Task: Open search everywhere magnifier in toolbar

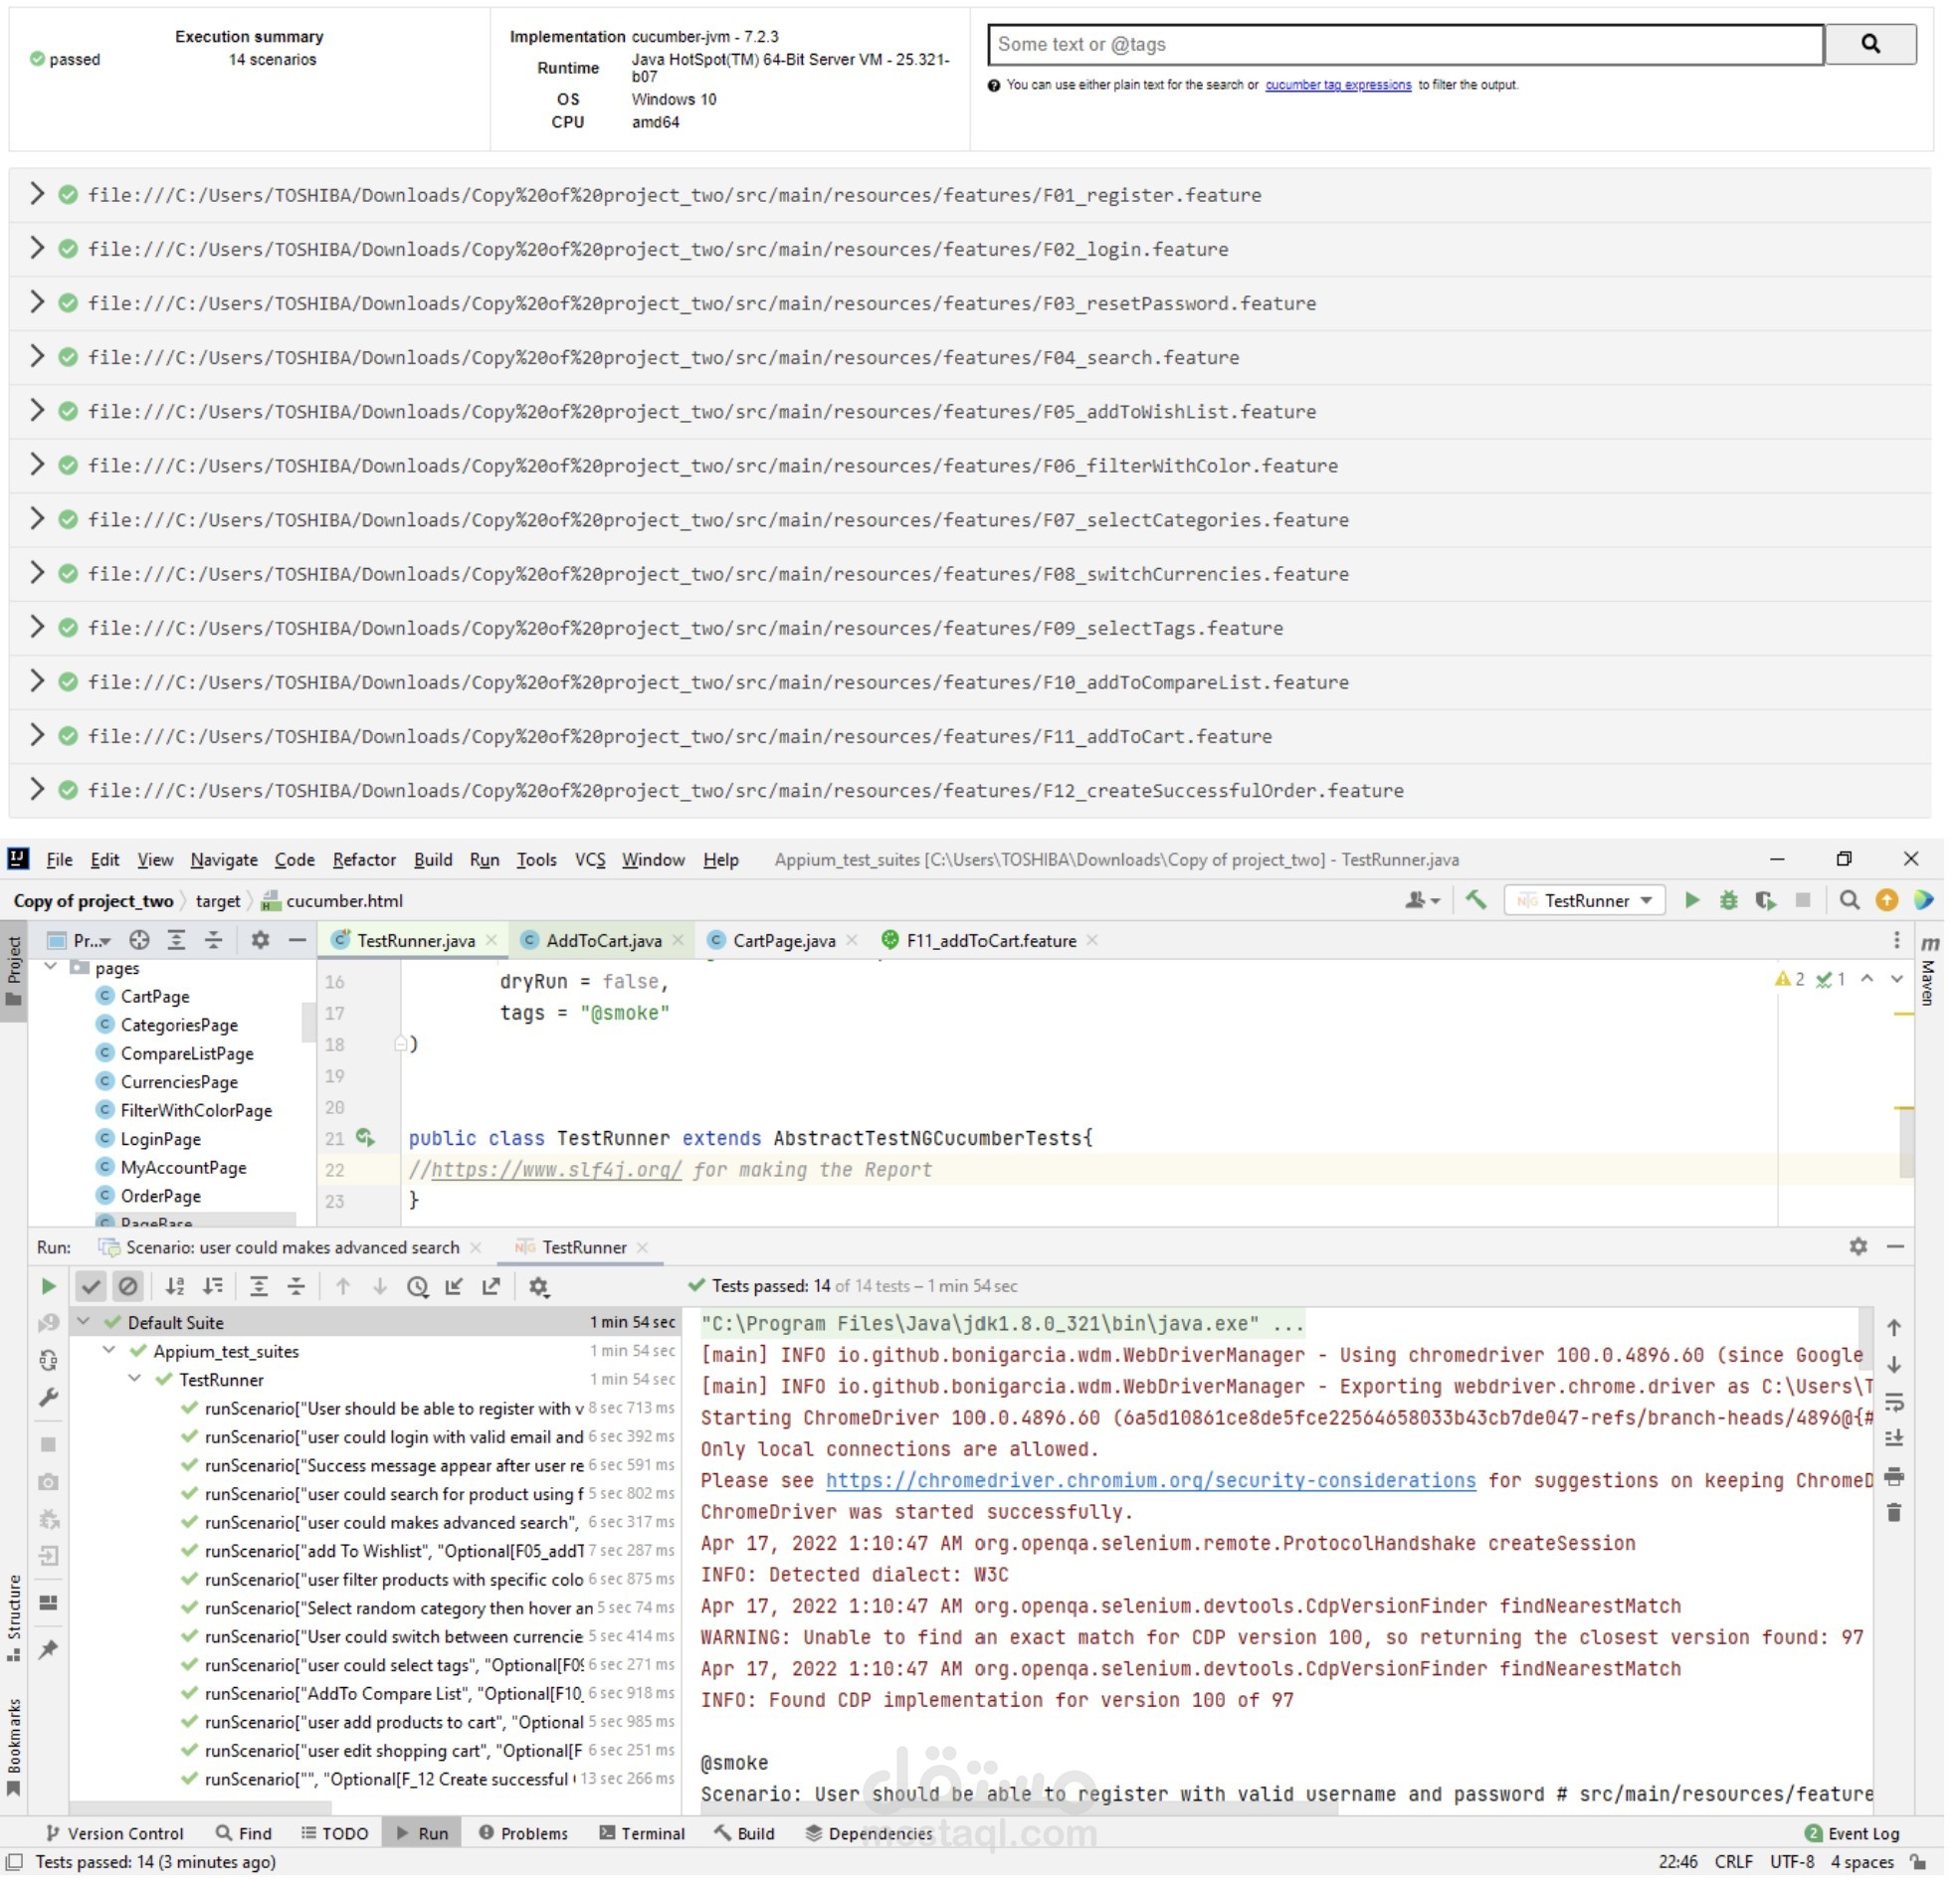Action: click(x=1849, y=901)
